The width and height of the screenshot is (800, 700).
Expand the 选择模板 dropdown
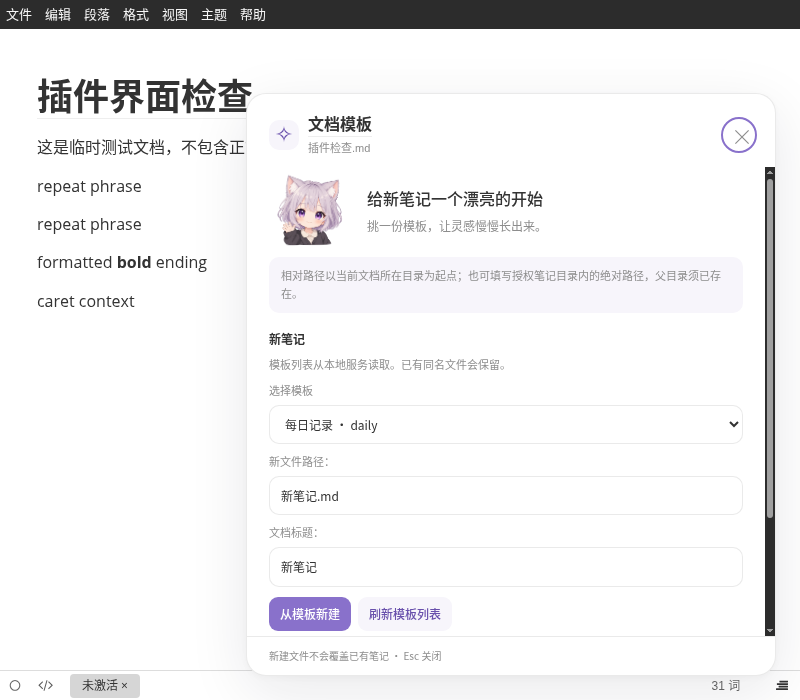point(506,424)
